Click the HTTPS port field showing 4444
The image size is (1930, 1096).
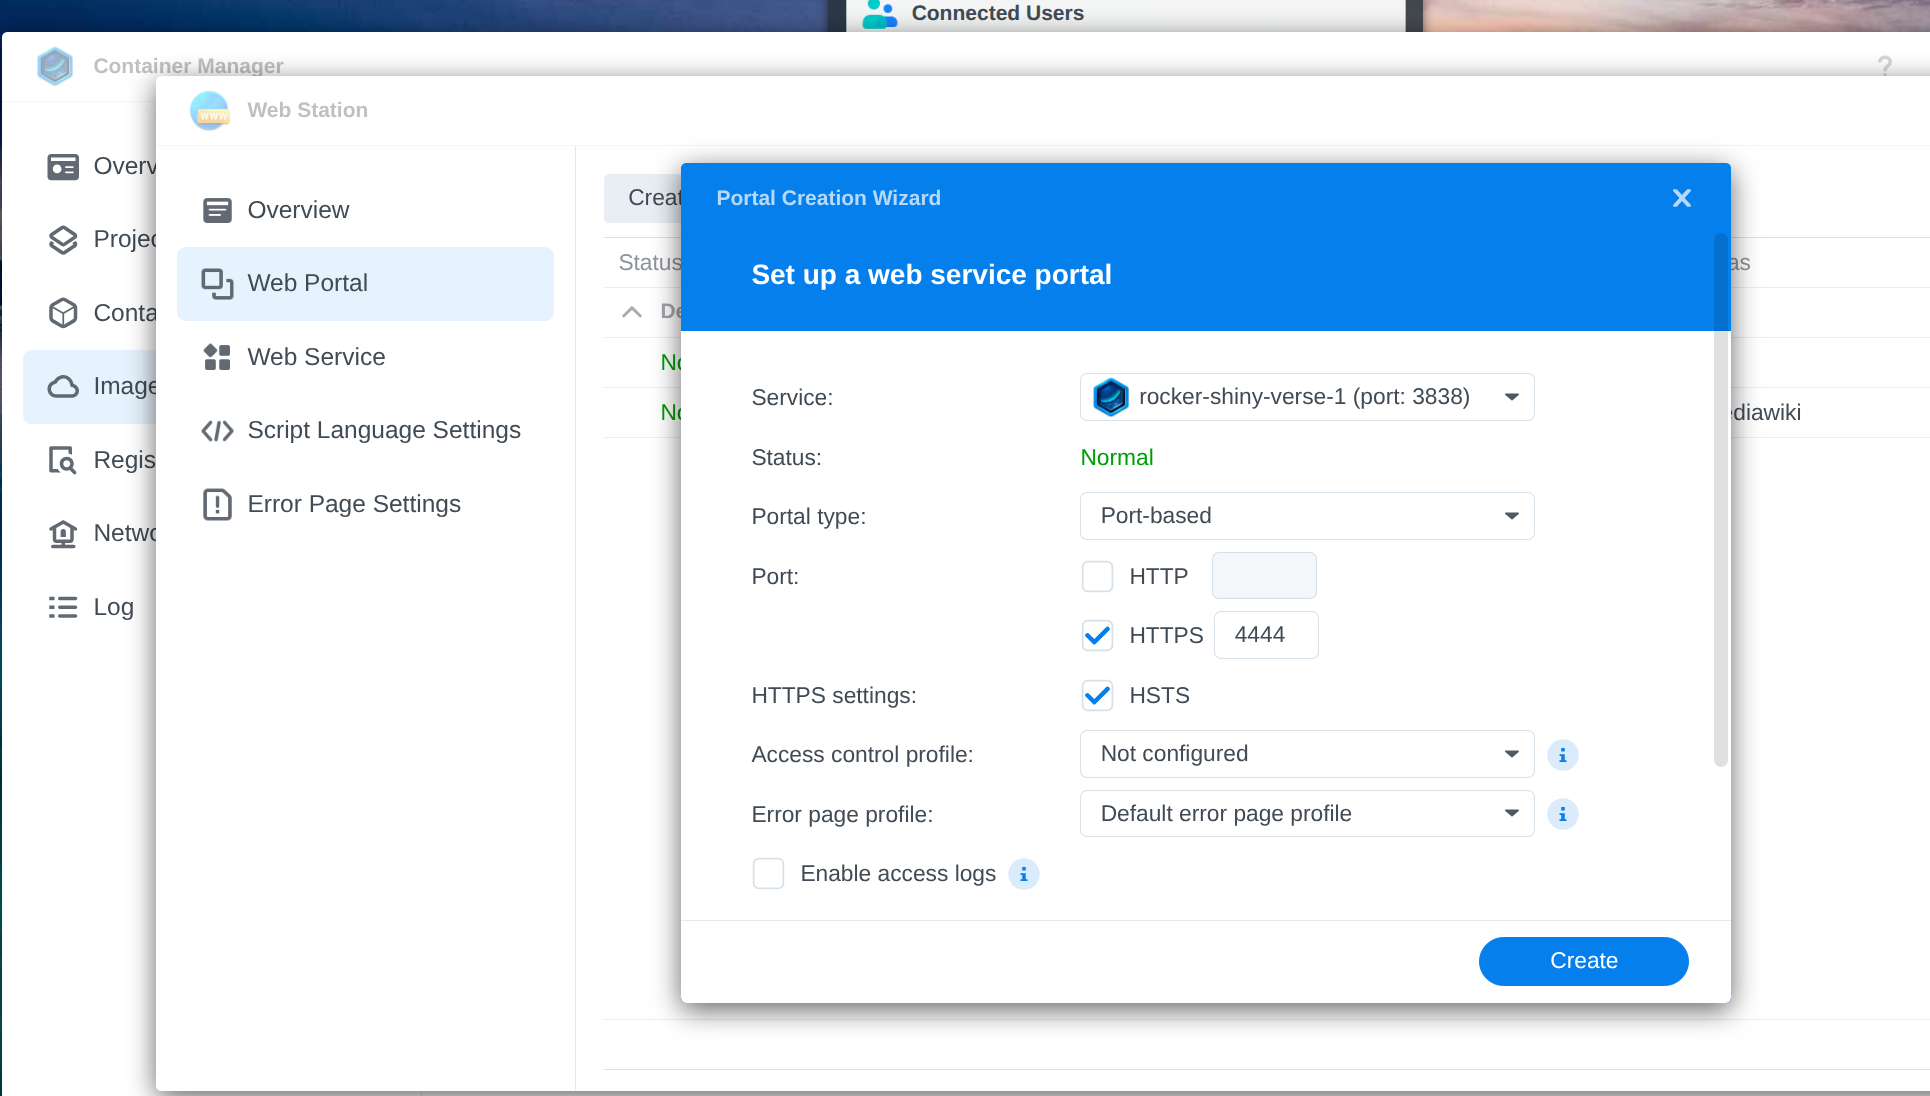(1265, 635)
